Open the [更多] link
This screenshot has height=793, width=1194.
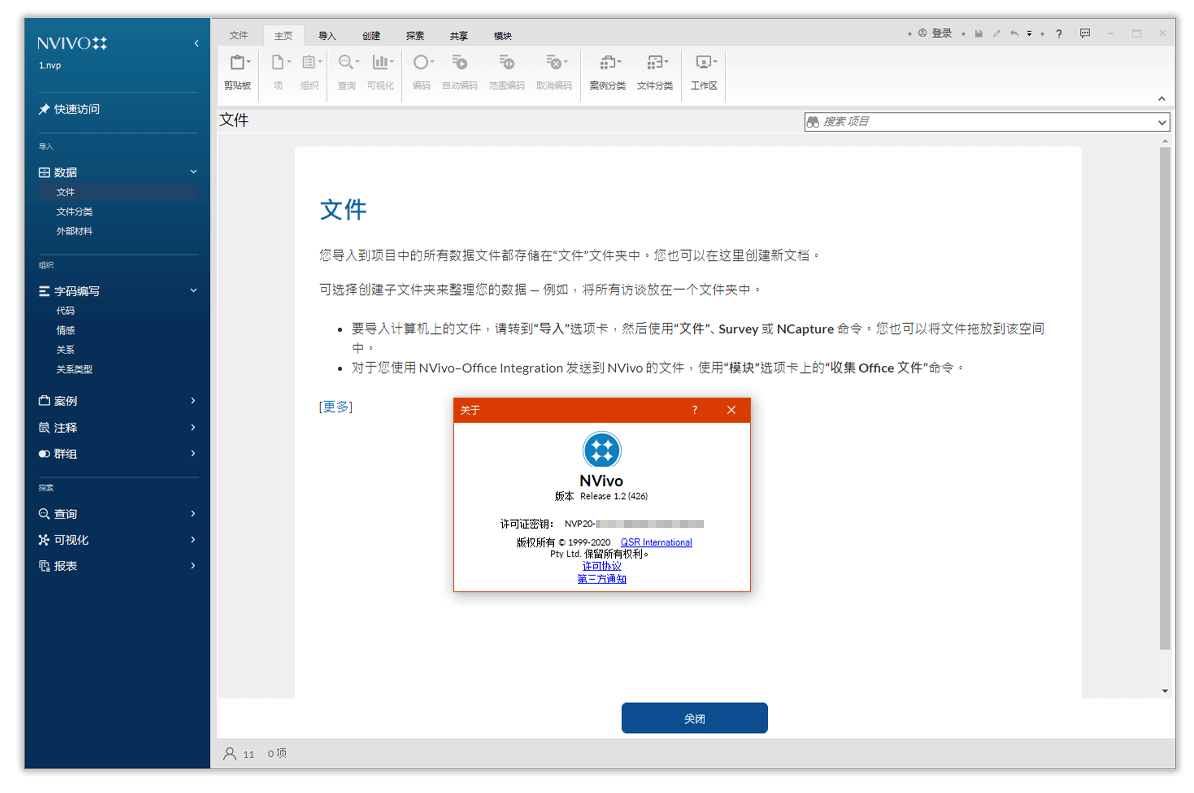[x=336, y=407]
